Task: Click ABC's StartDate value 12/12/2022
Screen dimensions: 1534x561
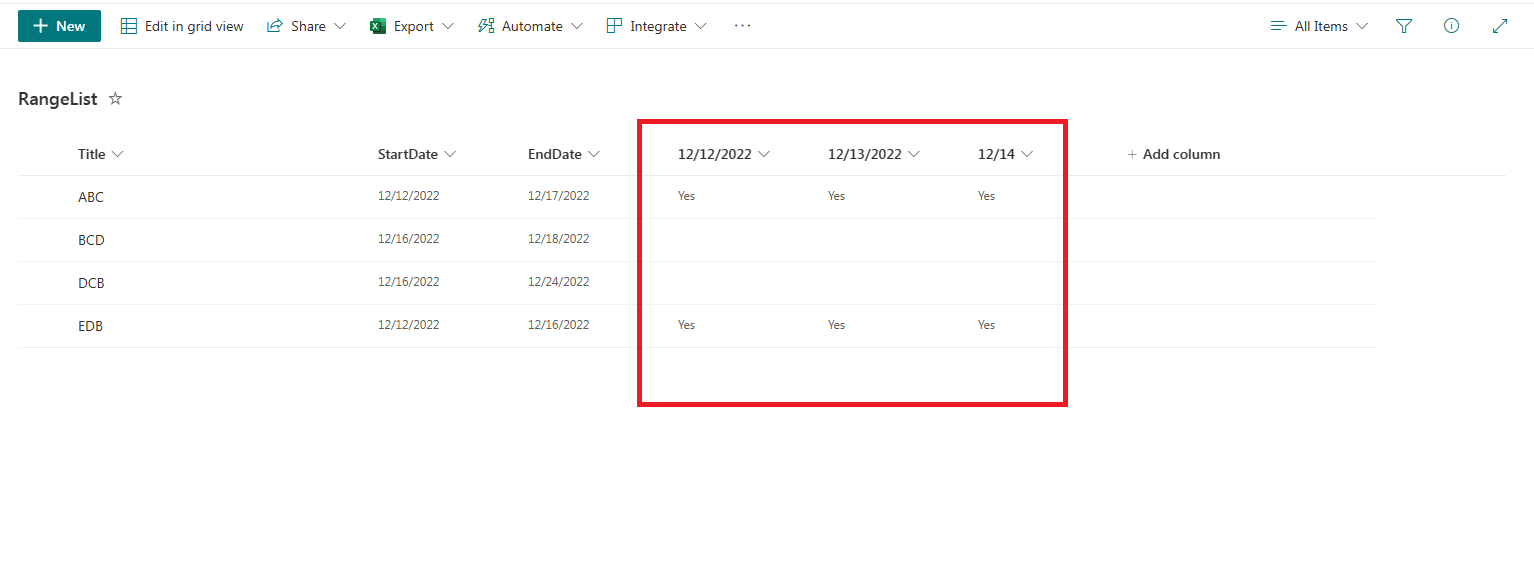Action: 408,196
